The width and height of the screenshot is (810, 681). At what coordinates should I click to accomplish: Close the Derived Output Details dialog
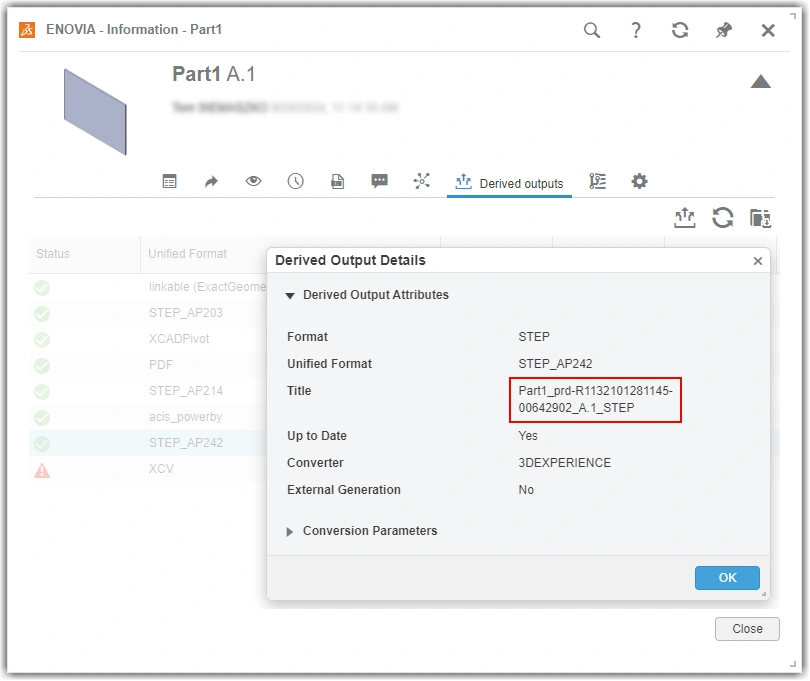pos(758,261)
